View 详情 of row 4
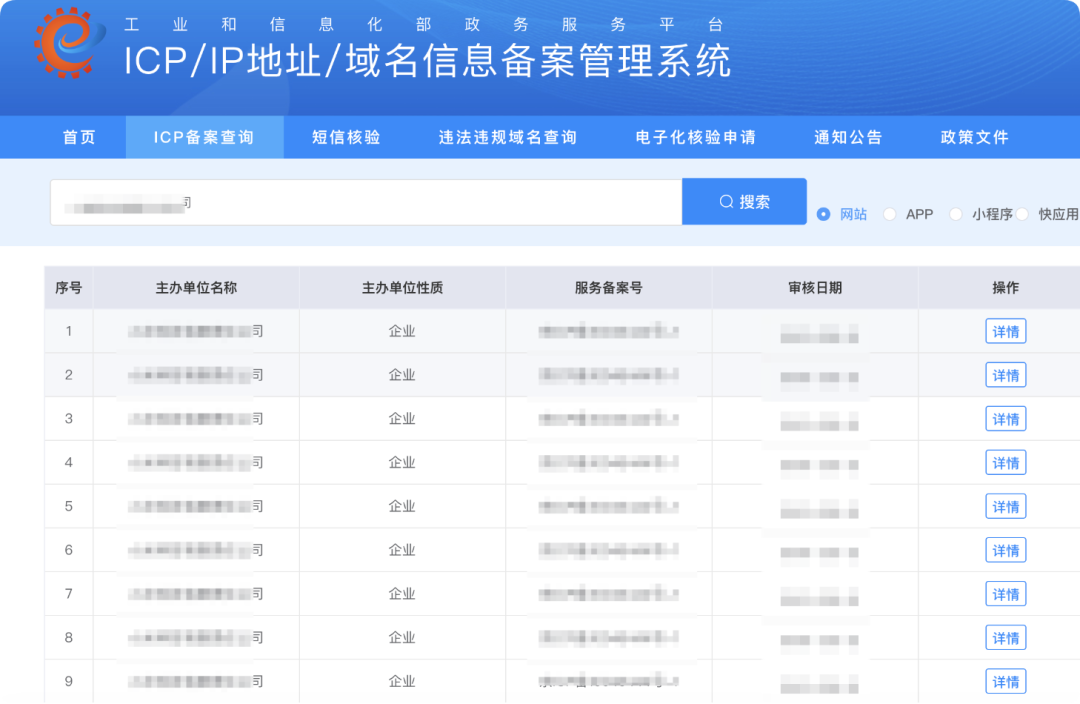Screen dimensions: 1080x704 (x=1006, y=463)
